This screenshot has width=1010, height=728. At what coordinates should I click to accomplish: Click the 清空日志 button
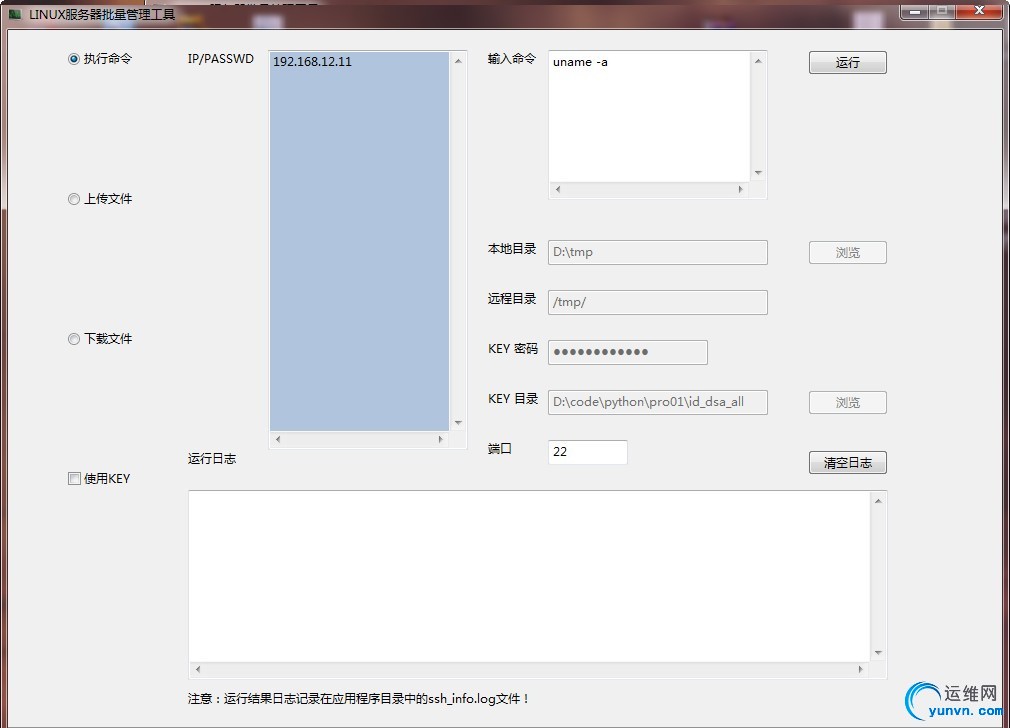click(x=848, y=463)
